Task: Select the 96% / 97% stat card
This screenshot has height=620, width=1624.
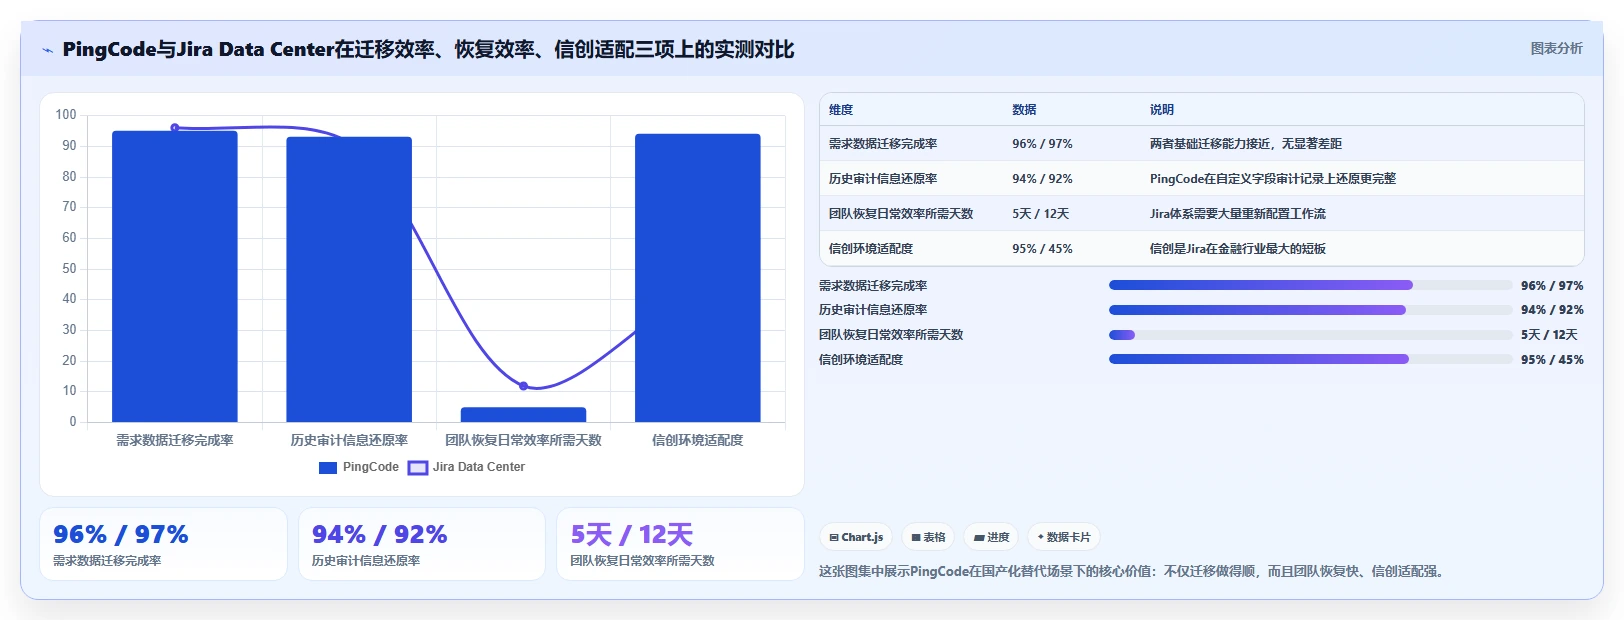Action: click(x=163, y=544)
